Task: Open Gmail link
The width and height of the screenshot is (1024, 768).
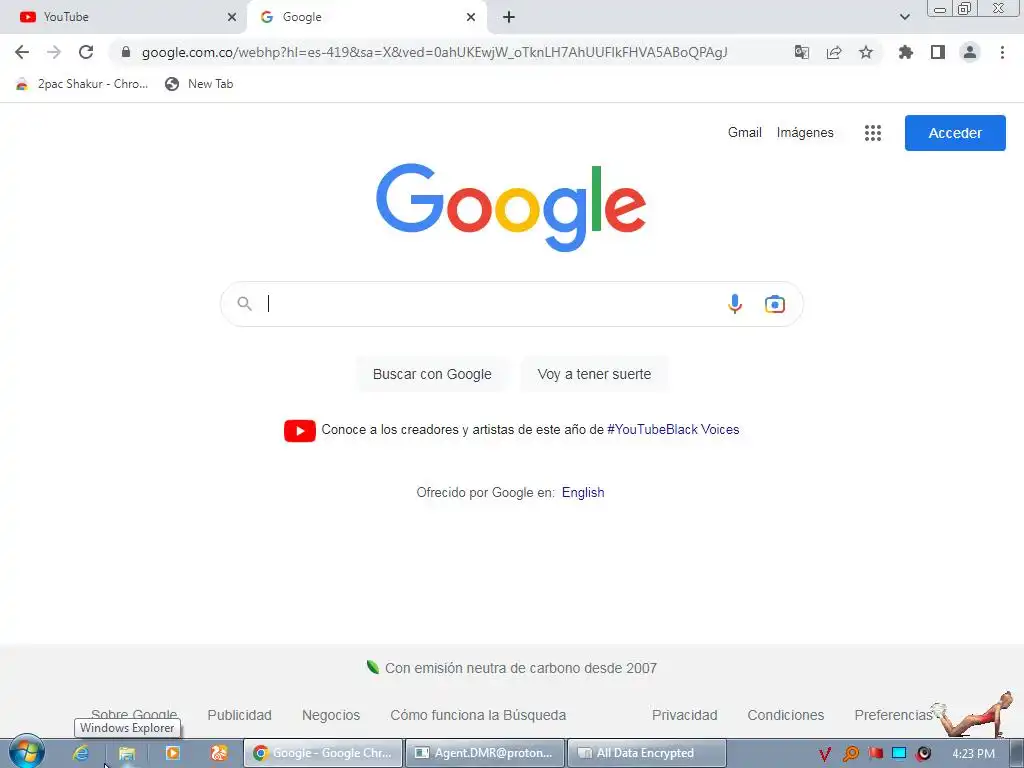Action: (744, 133)
